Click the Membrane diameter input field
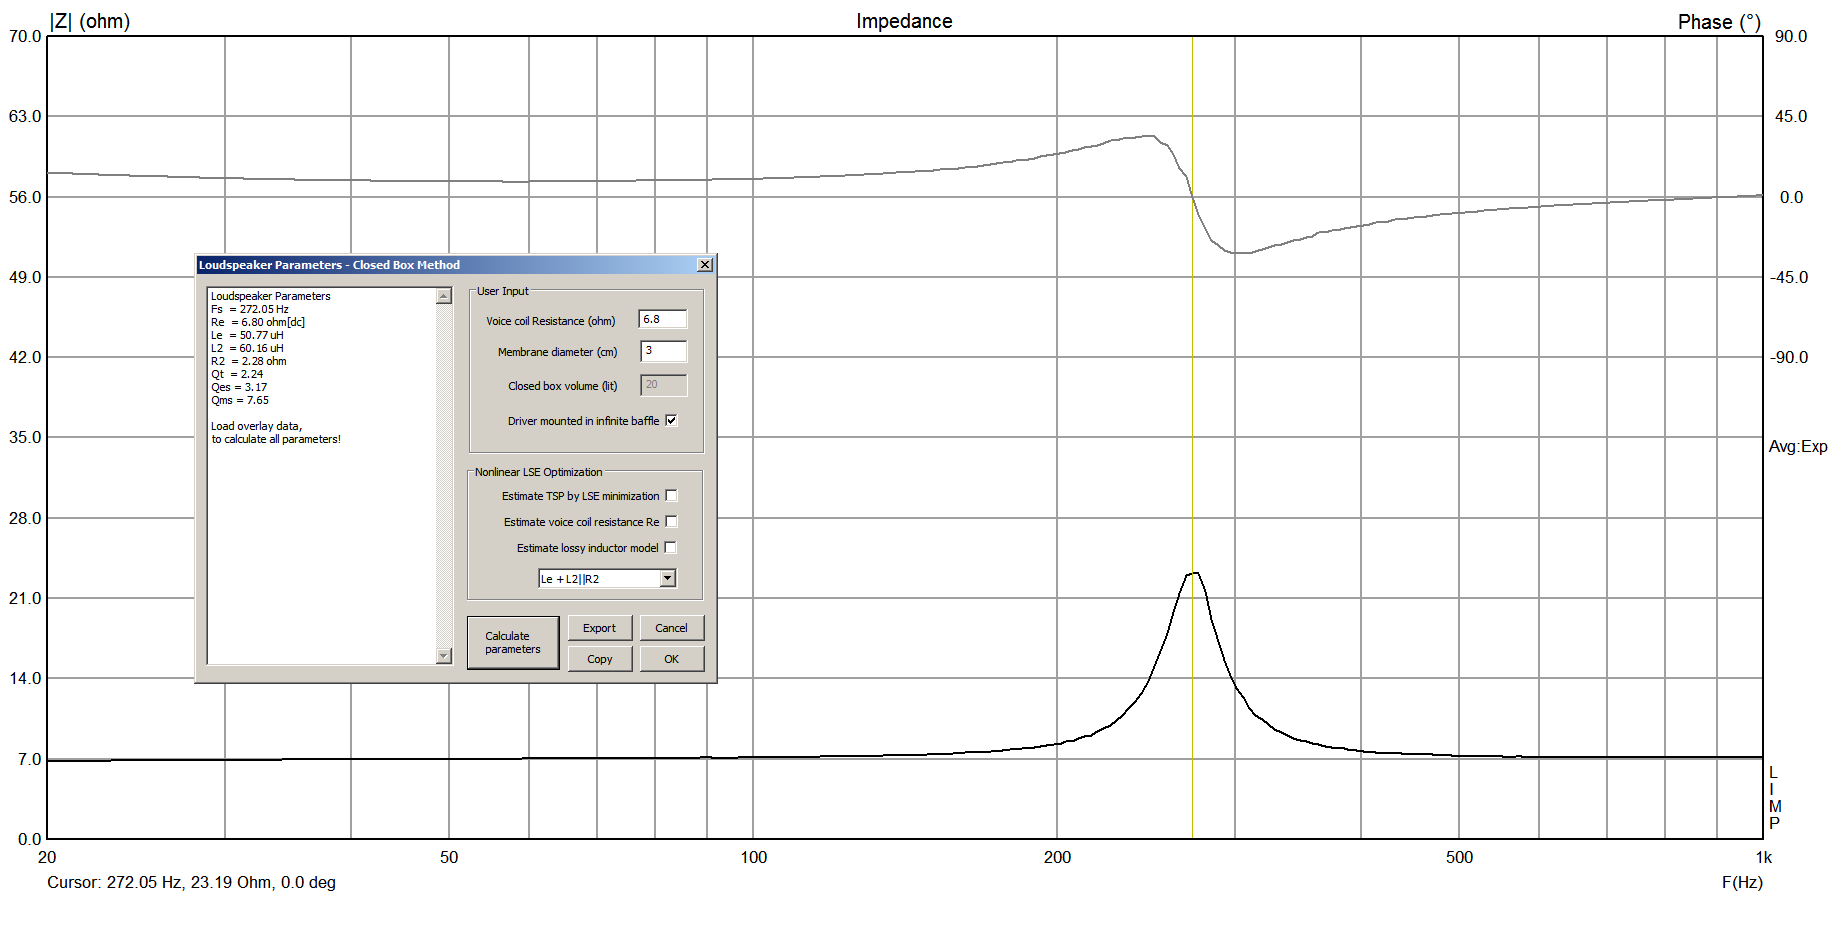Image resolution: width=1832 pixels, height=942 pixels. 663,351
